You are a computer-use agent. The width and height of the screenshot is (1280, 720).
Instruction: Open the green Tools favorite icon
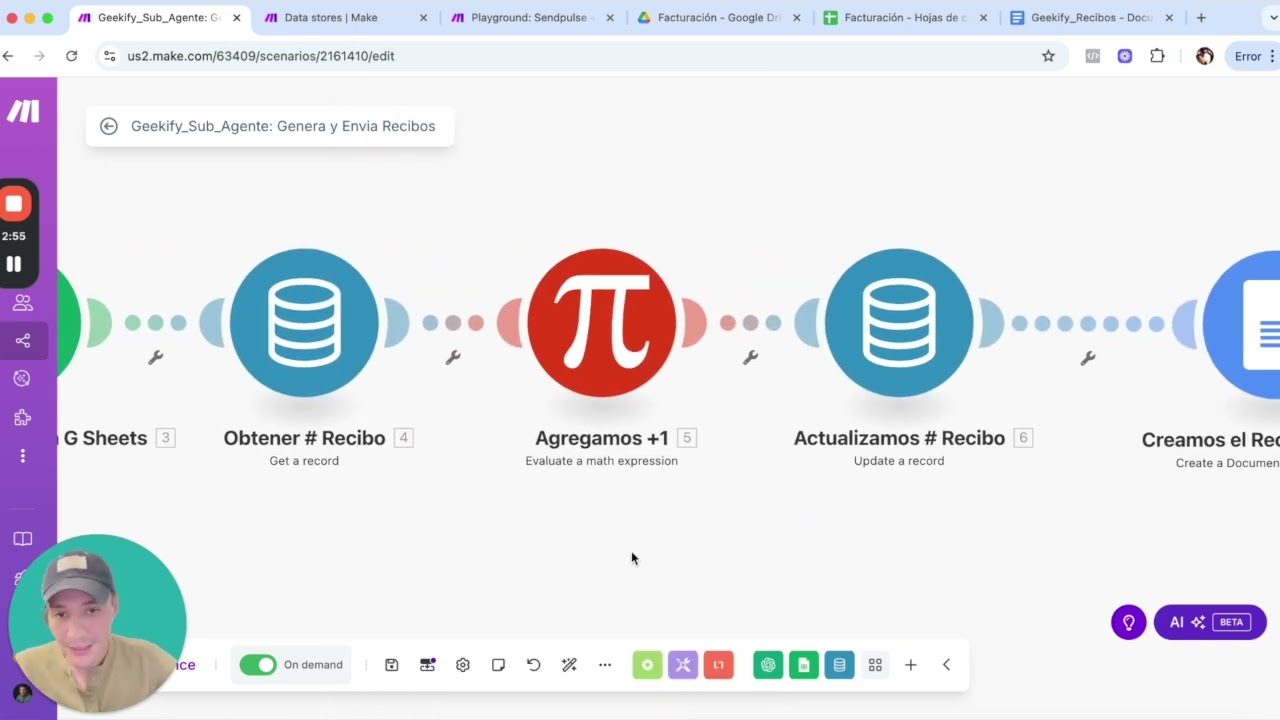tap(647, 665)
